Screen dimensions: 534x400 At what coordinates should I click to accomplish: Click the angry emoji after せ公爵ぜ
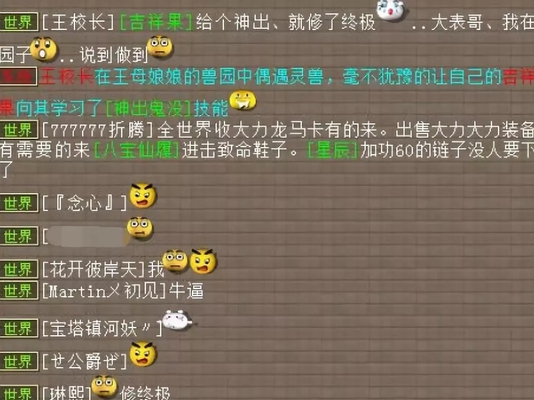[x=143, y=354]
